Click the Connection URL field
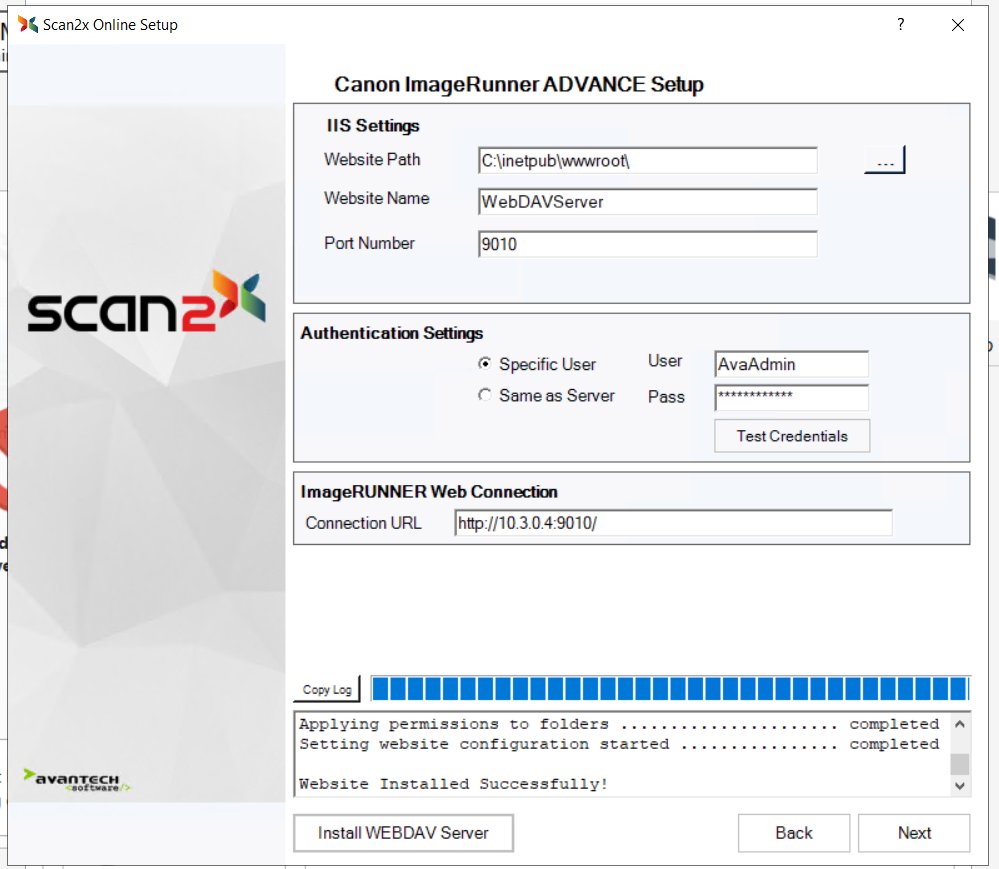Screen dimensions: 999x869 pyautogui.click(x=672, y=523)
